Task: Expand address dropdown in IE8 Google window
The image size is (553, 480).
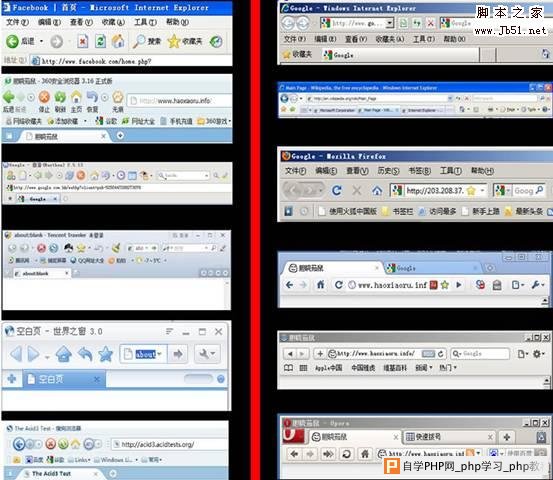Action: [389, 23]
